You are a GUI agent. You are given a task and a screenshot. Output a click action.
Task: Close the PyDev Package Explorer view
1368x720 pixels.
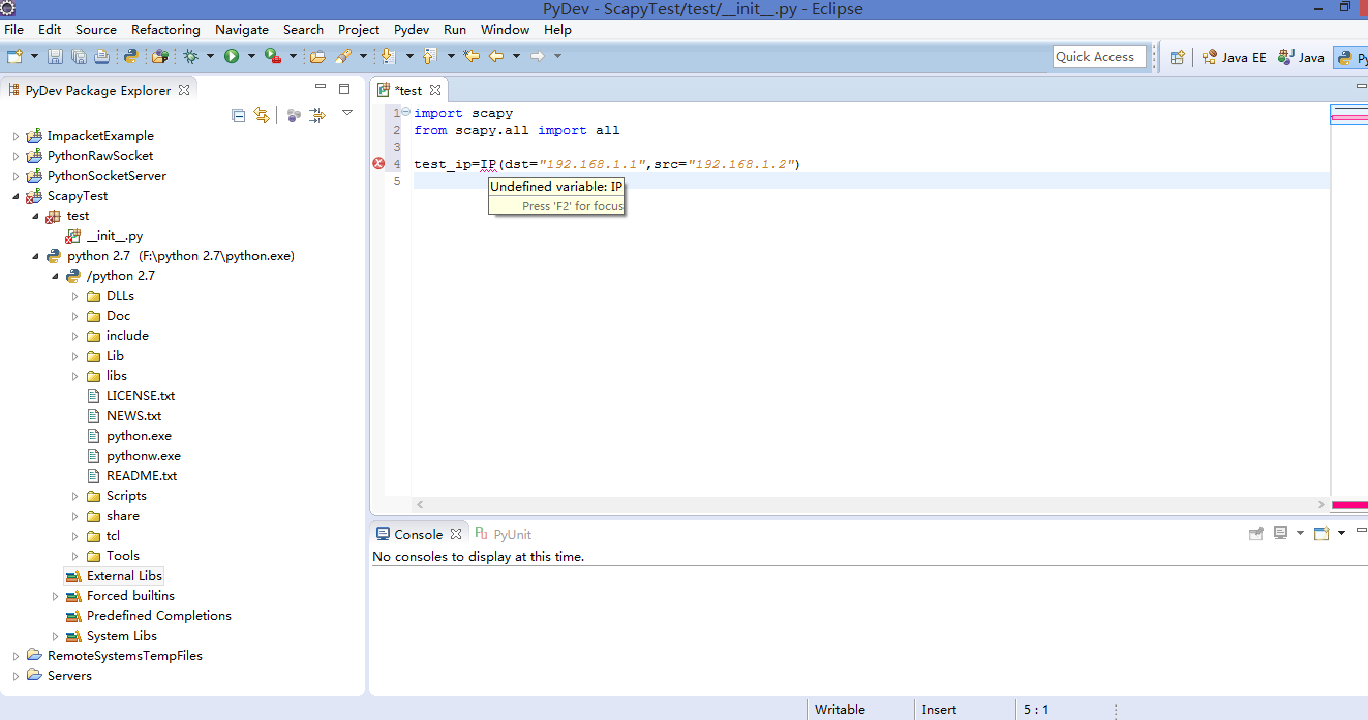point(184,90)
